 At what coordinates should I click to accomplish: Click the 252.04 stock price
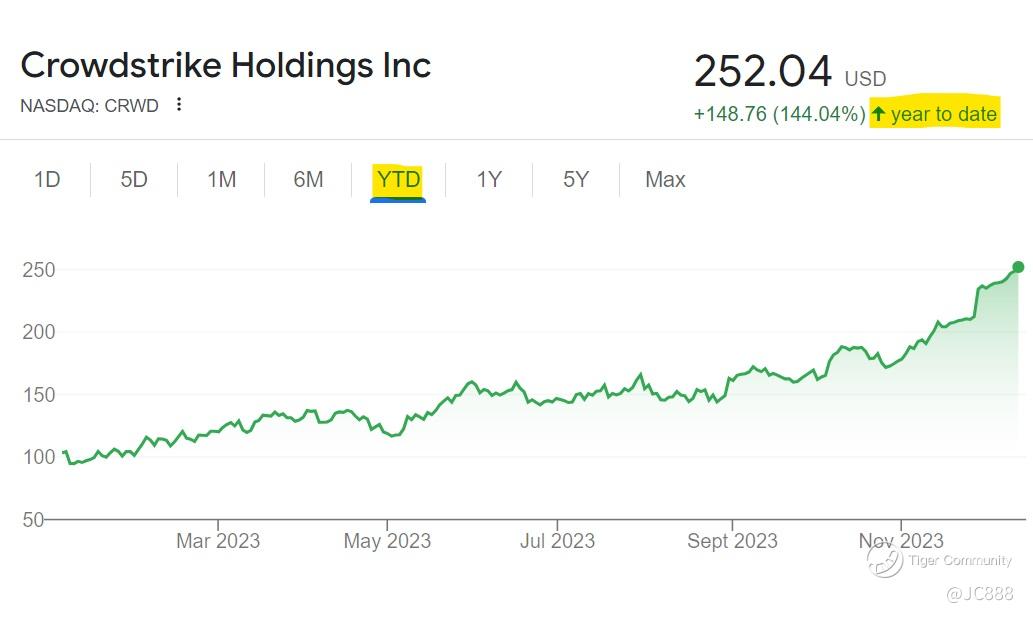(762, 72)
